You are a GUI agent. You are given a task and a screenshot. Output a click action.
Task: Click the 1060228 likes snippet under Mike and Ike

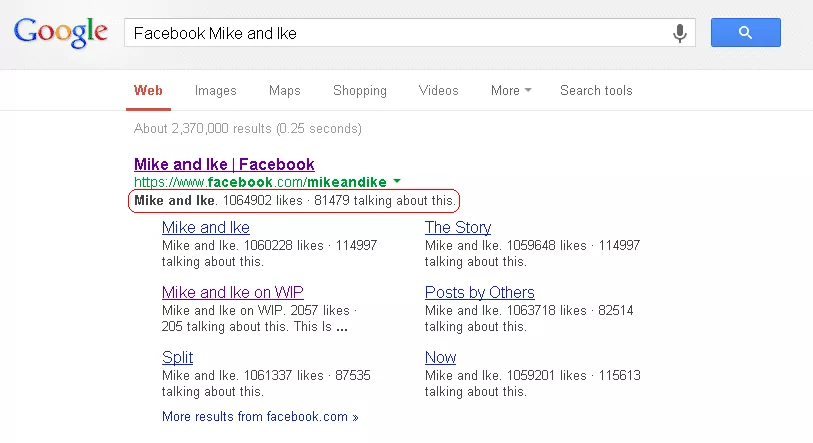[x=270, y=253]
